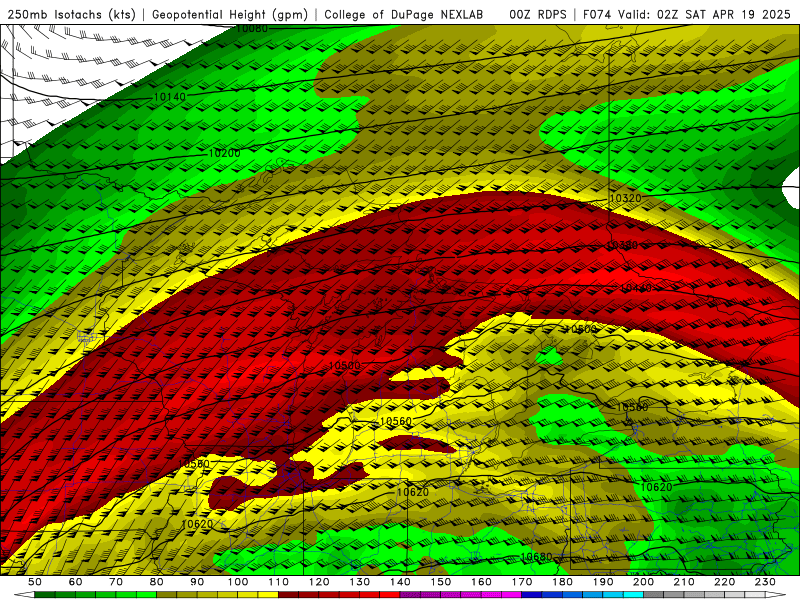The height and width of the screenshot is (600, 800).
Task: Click the cyan swatch left of 200
Action: (633, 595)
